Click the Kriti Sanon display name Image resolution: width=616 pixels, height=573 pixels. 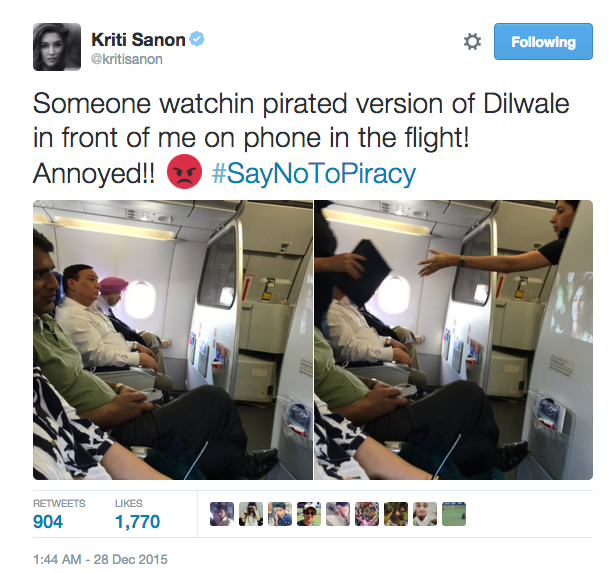[138, 40]
